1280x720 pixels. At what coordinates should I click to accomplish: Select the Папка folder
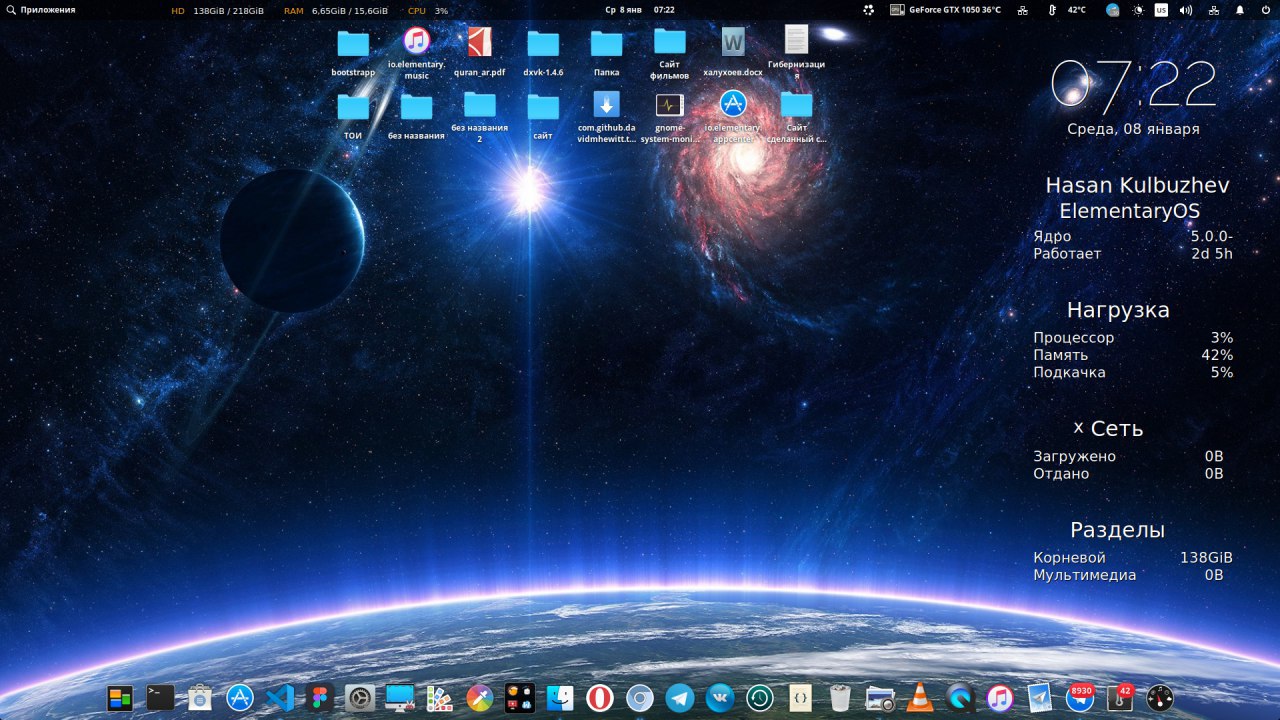click(606, 53)
